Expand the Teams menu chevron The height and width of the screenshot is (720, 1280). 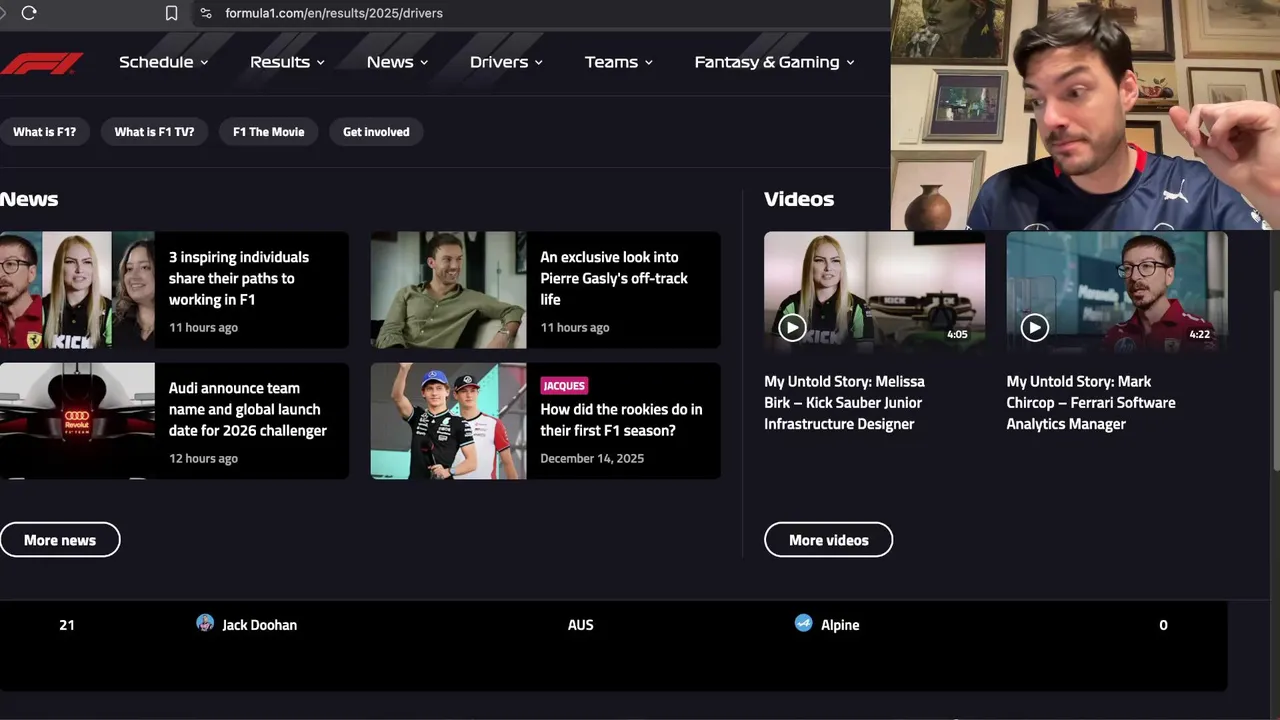click(649, 63)
